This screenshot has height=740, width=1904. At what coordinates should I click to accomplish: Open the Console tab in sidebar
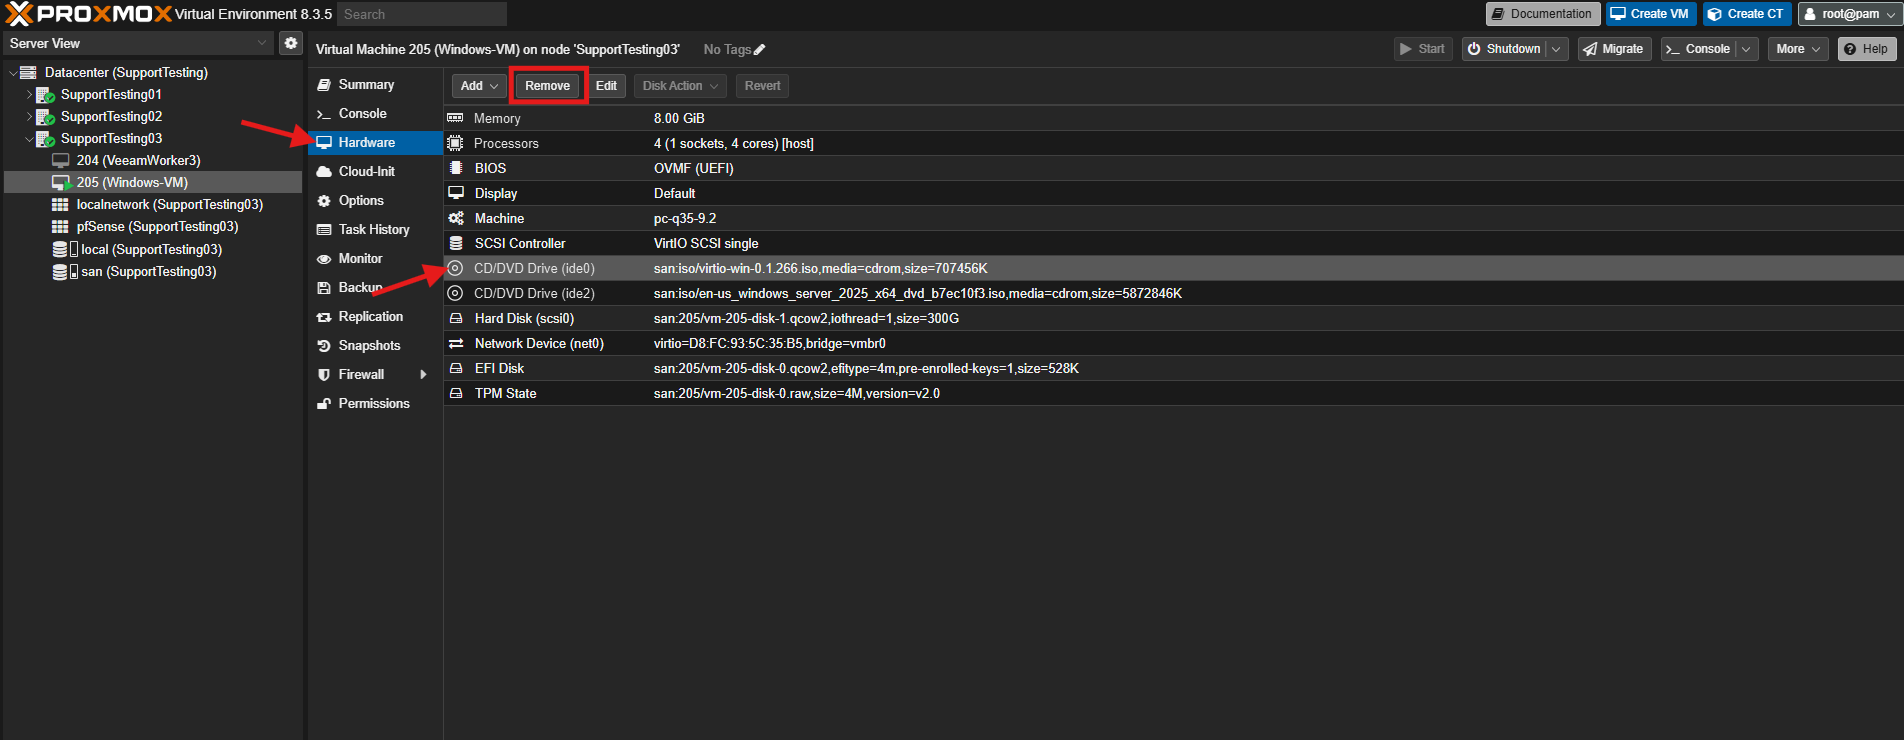pos(375,114)
